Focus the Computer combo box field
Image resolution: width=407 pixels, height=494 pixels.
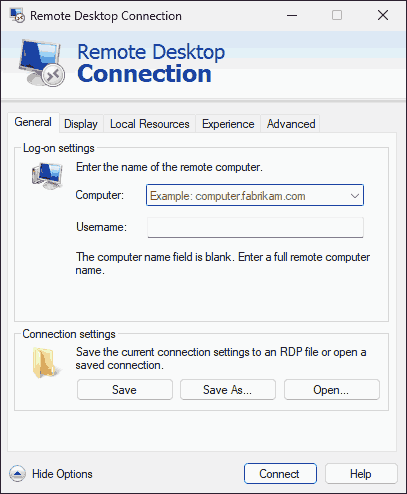[x=255, y=195]
